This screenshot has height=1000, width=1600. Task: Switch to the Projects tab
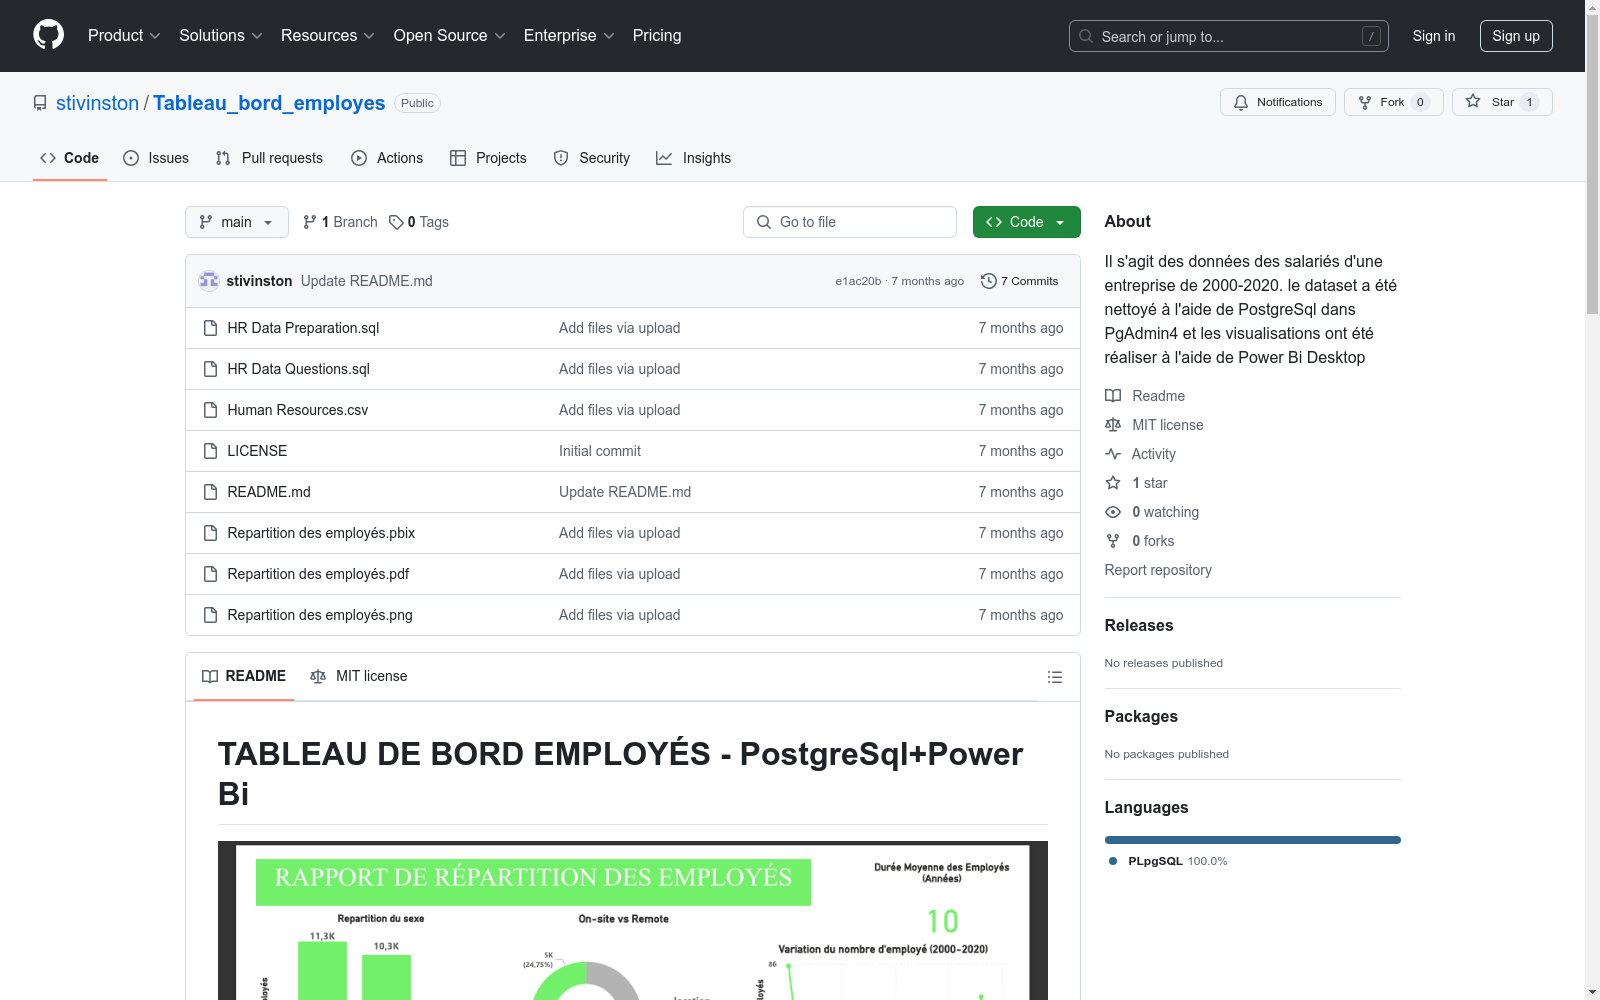pyautogui.click(x=488, y=158)
